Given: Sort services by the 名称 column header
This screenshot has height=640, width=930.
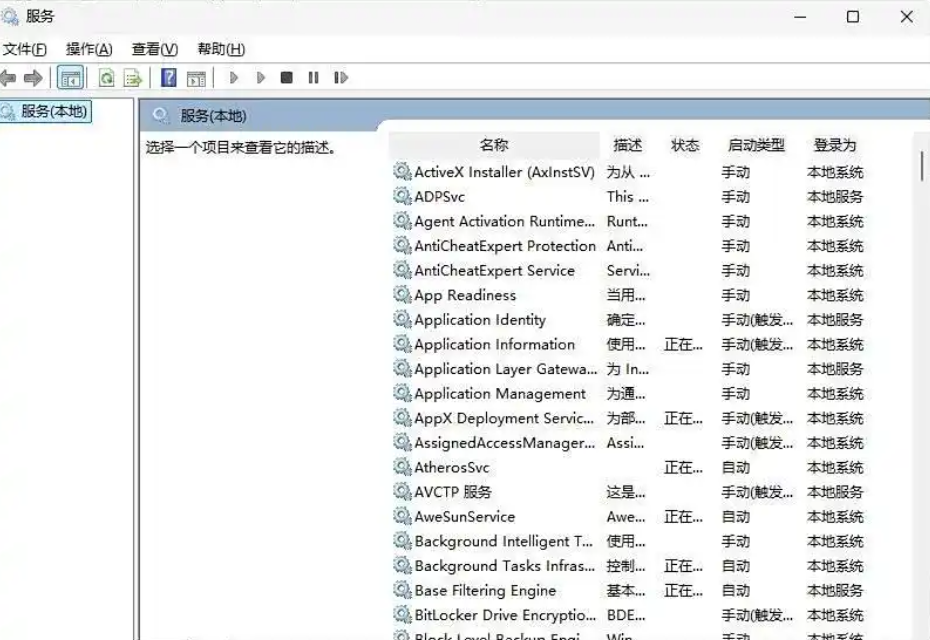Looking at the screenshot, I should [494, 146].
